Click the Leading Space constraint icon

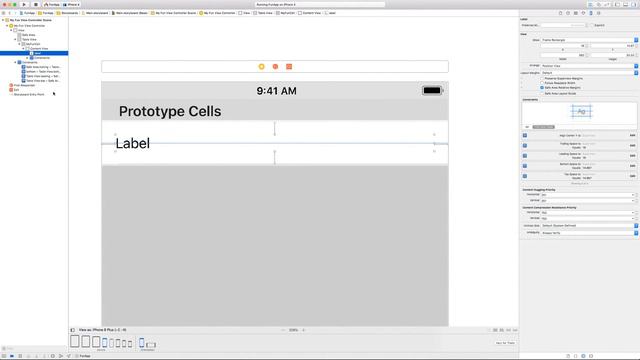525,156
